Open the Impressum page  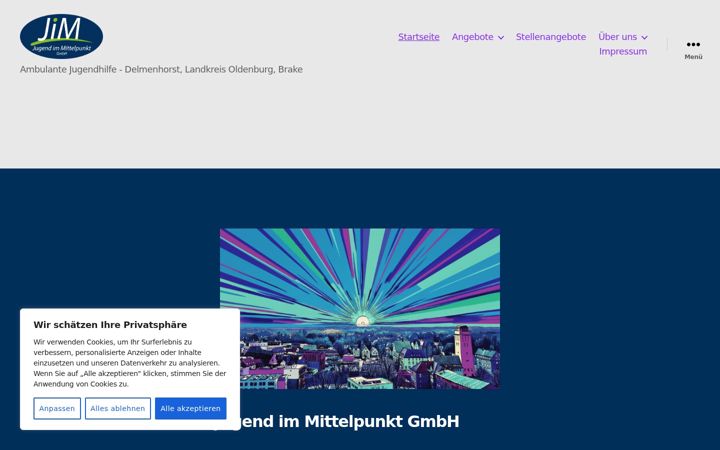point(623,51)
